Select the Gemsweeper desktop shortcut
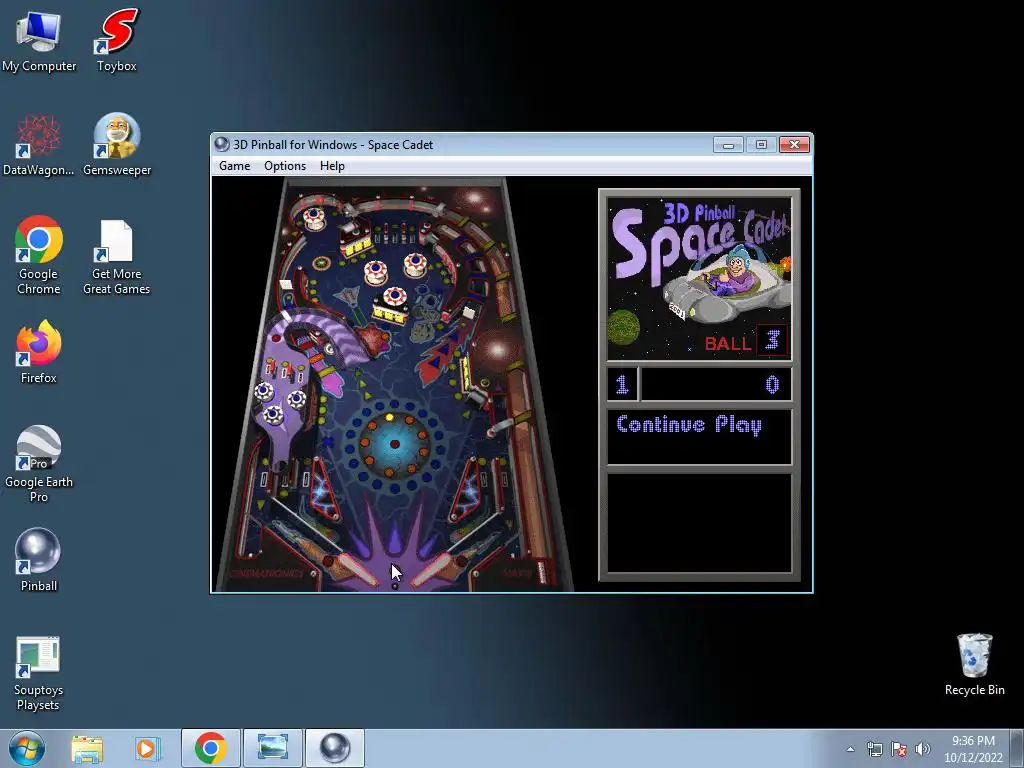Image resolution: width=1024 pixels, height=768 pixels. (117, 145)
